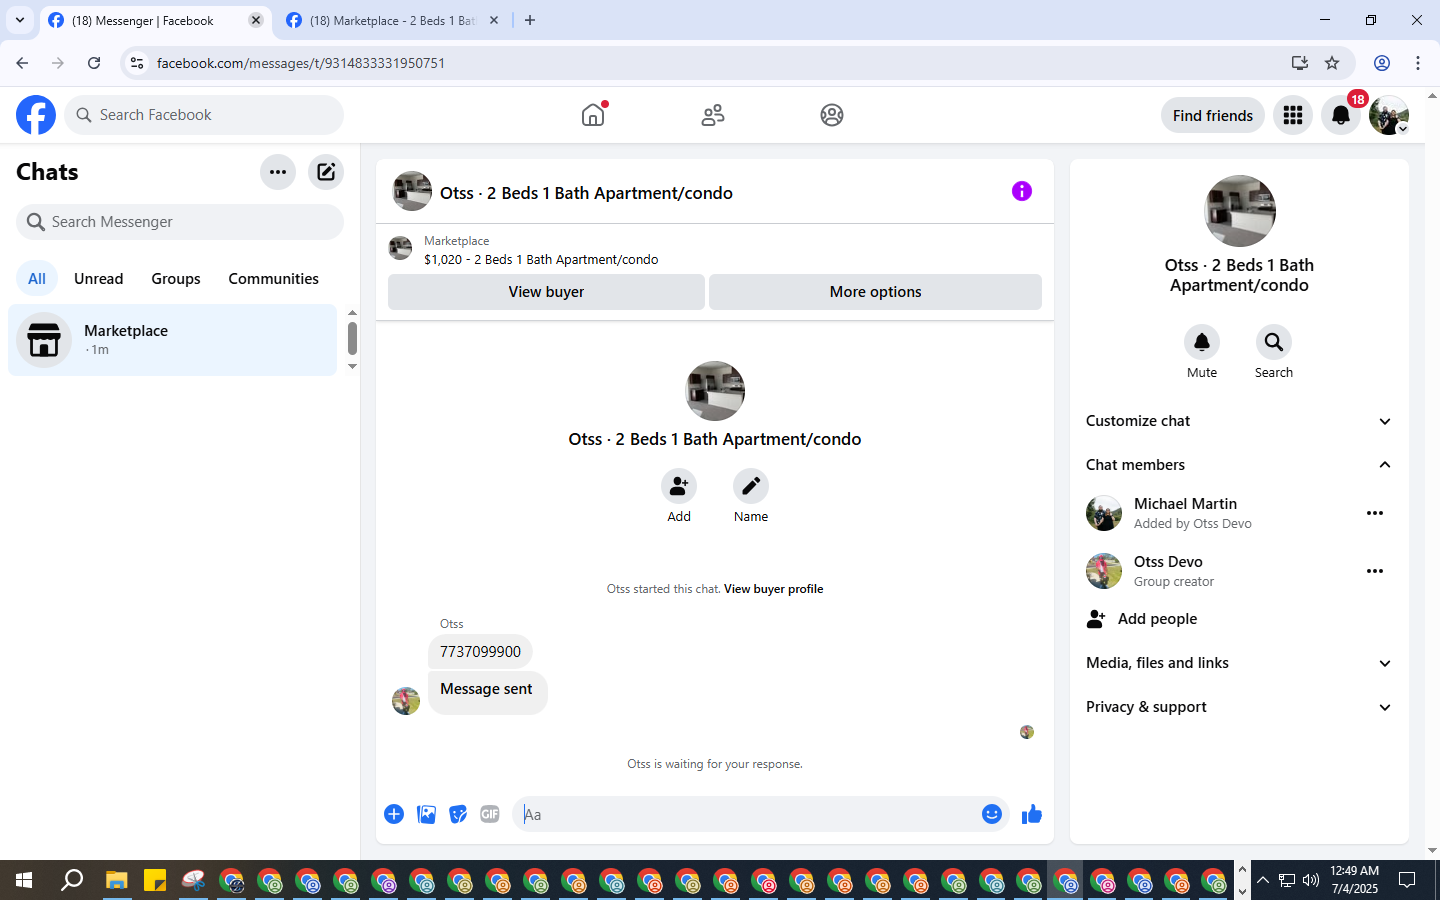Open the Groups circle icon in top navigation
1440x900 pixels.
[832, 115]
